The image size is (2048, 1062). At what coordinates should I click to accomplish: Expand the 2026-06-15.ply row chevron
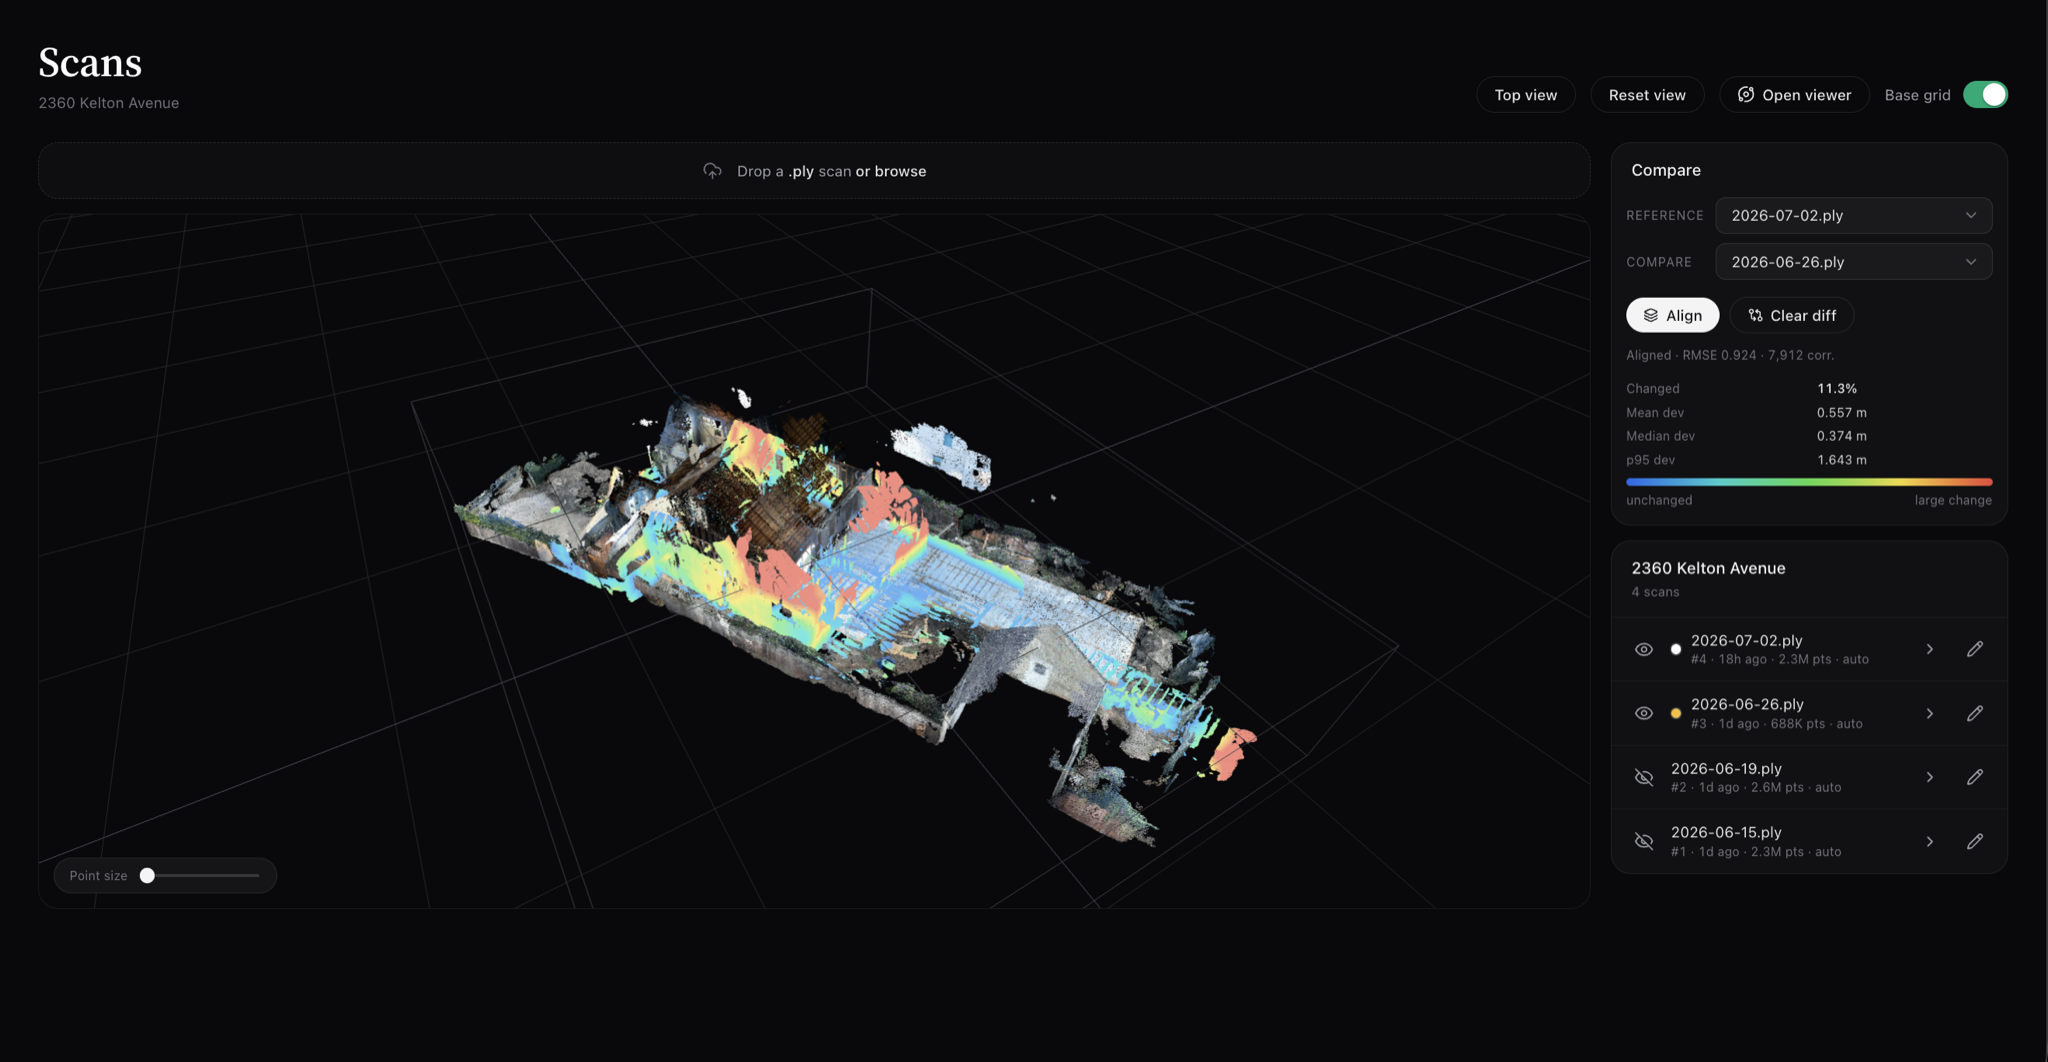pyautogui.click(x=1929, y=841)
